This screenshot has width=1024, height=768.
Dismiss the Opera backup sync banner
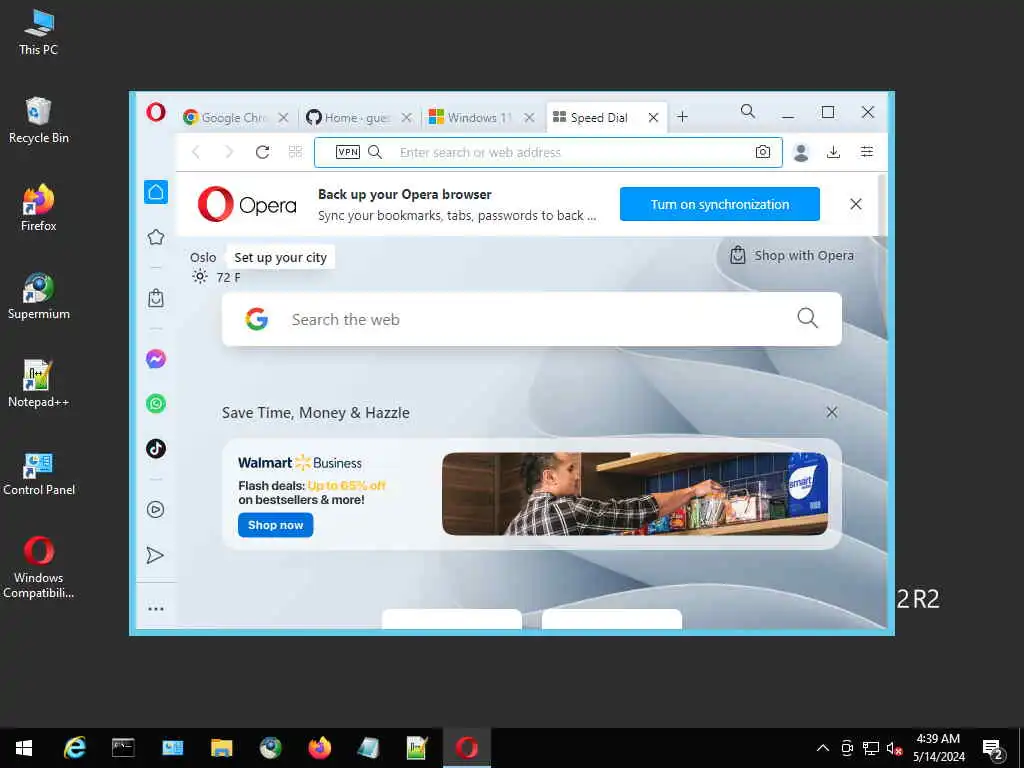click(856, 204)
